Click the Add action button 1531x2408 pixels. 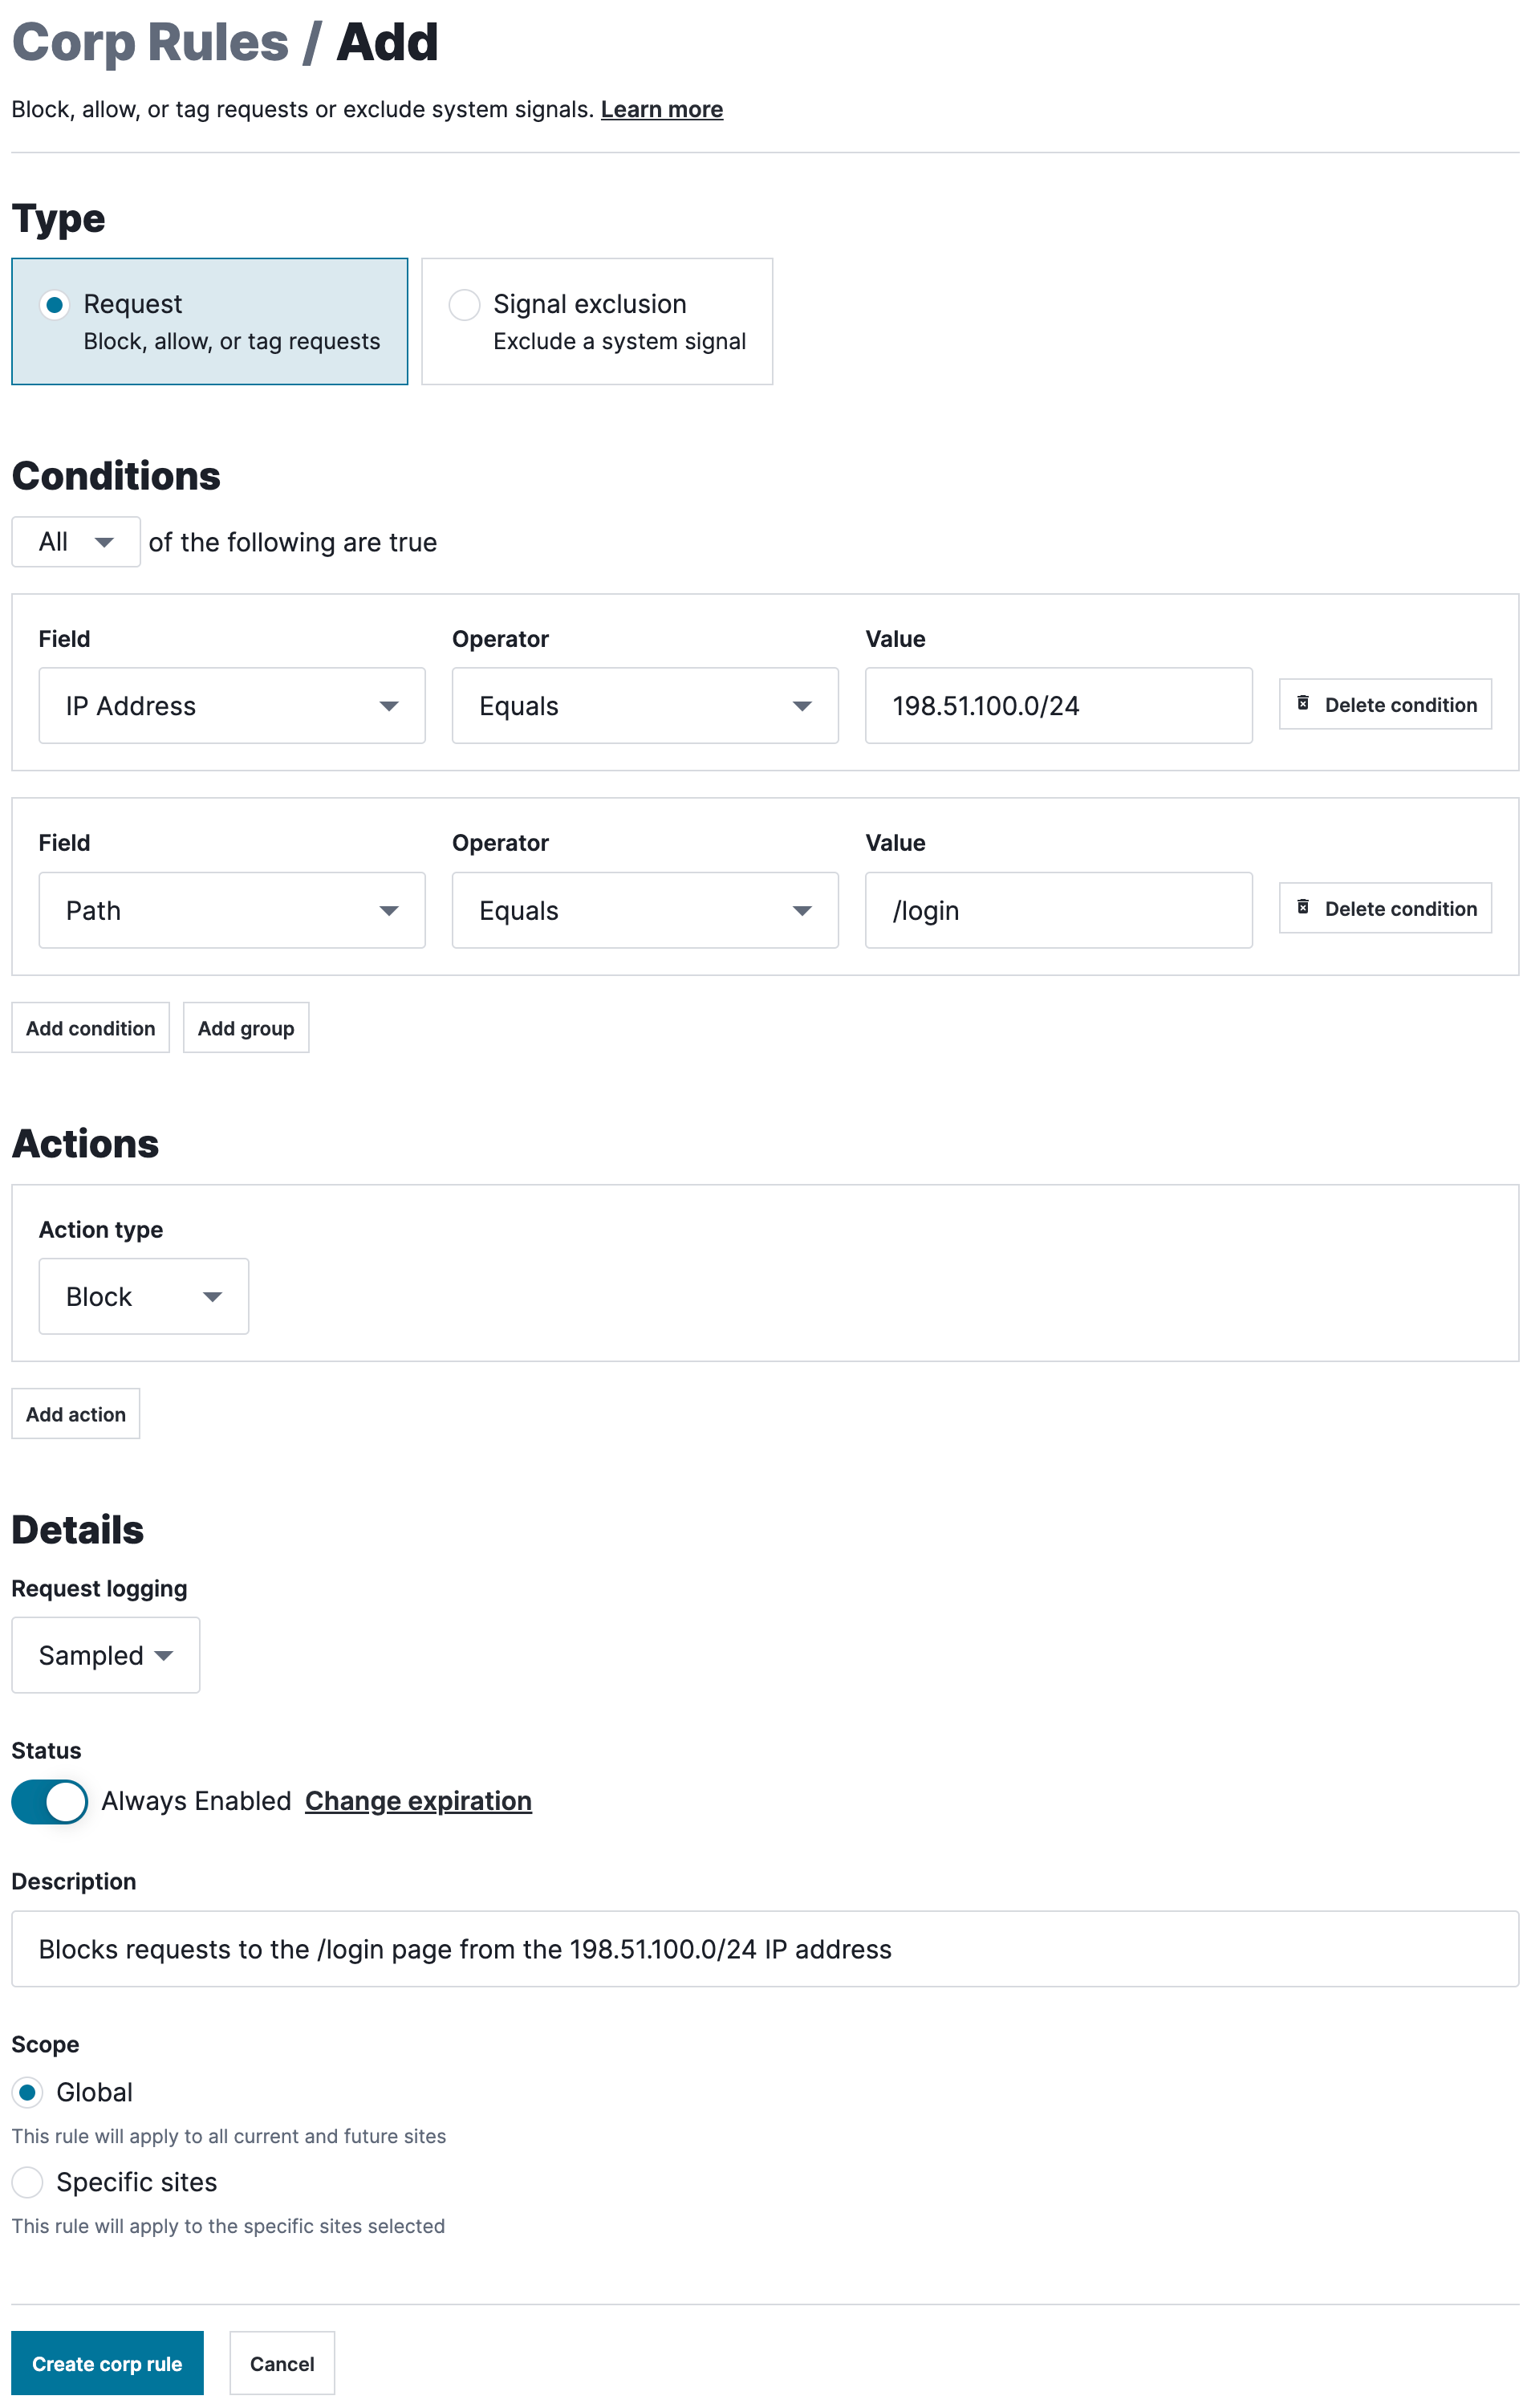[75, 1413]
